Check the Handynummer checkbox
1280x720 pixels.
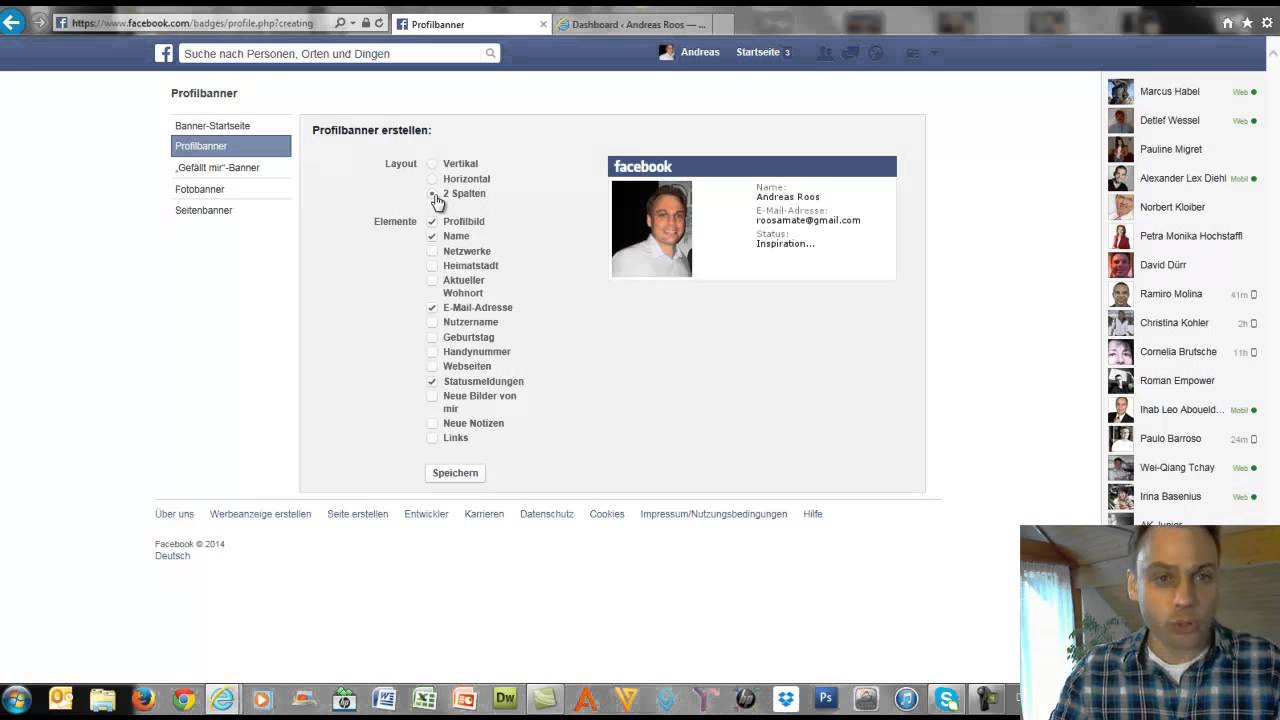click(x=432, y=352)
